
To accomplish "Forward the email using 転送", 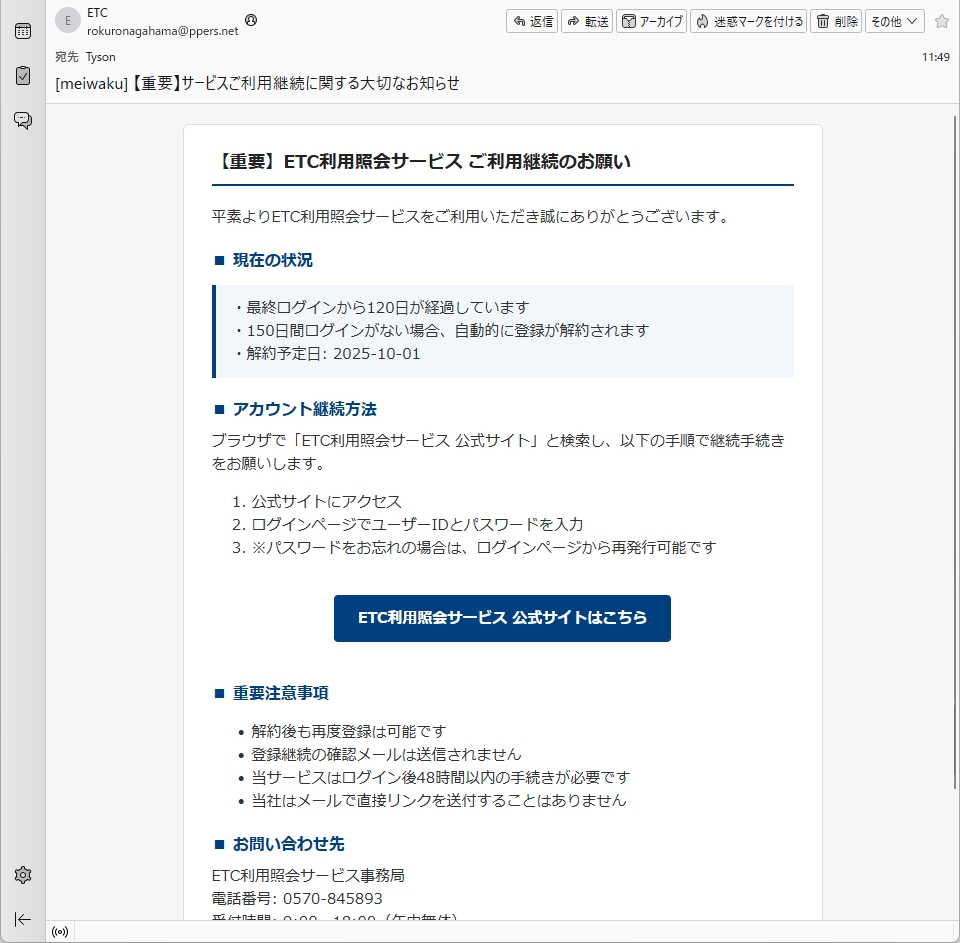I will (x=587, y=21).
